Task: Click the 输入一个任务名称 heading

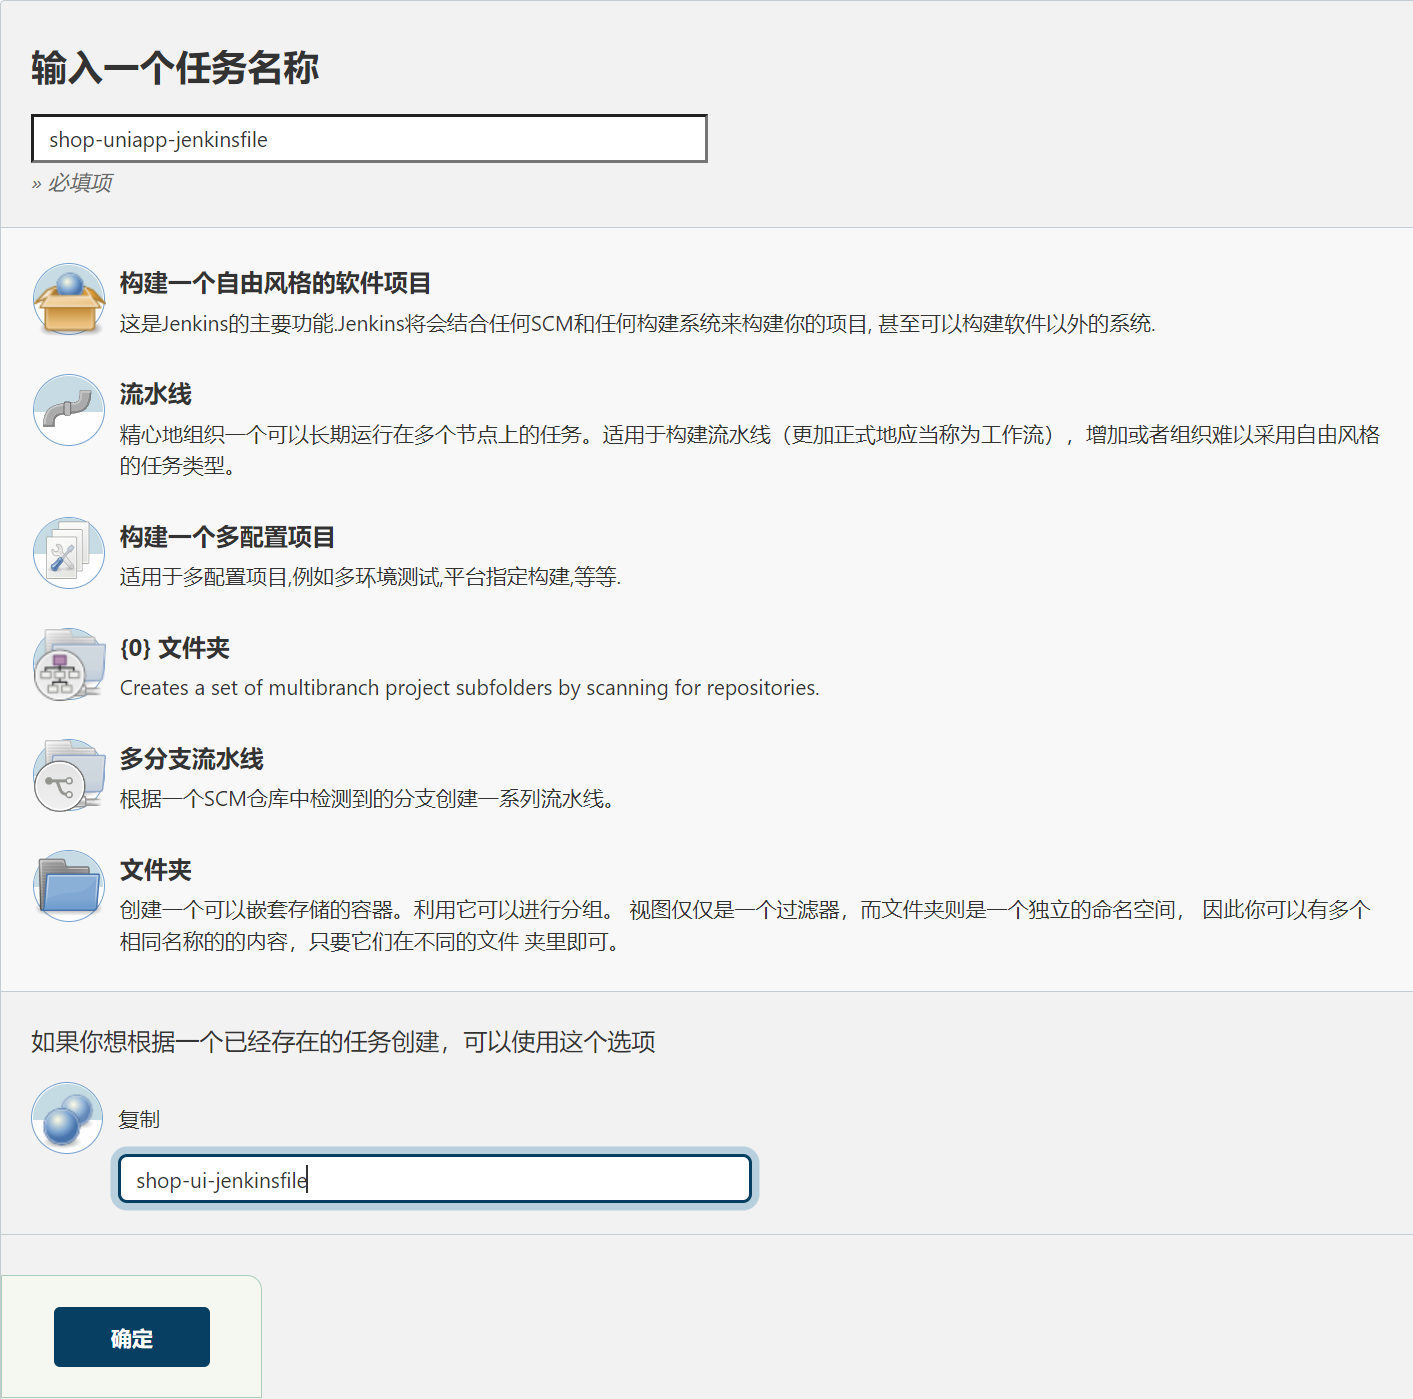Action: 175,68
